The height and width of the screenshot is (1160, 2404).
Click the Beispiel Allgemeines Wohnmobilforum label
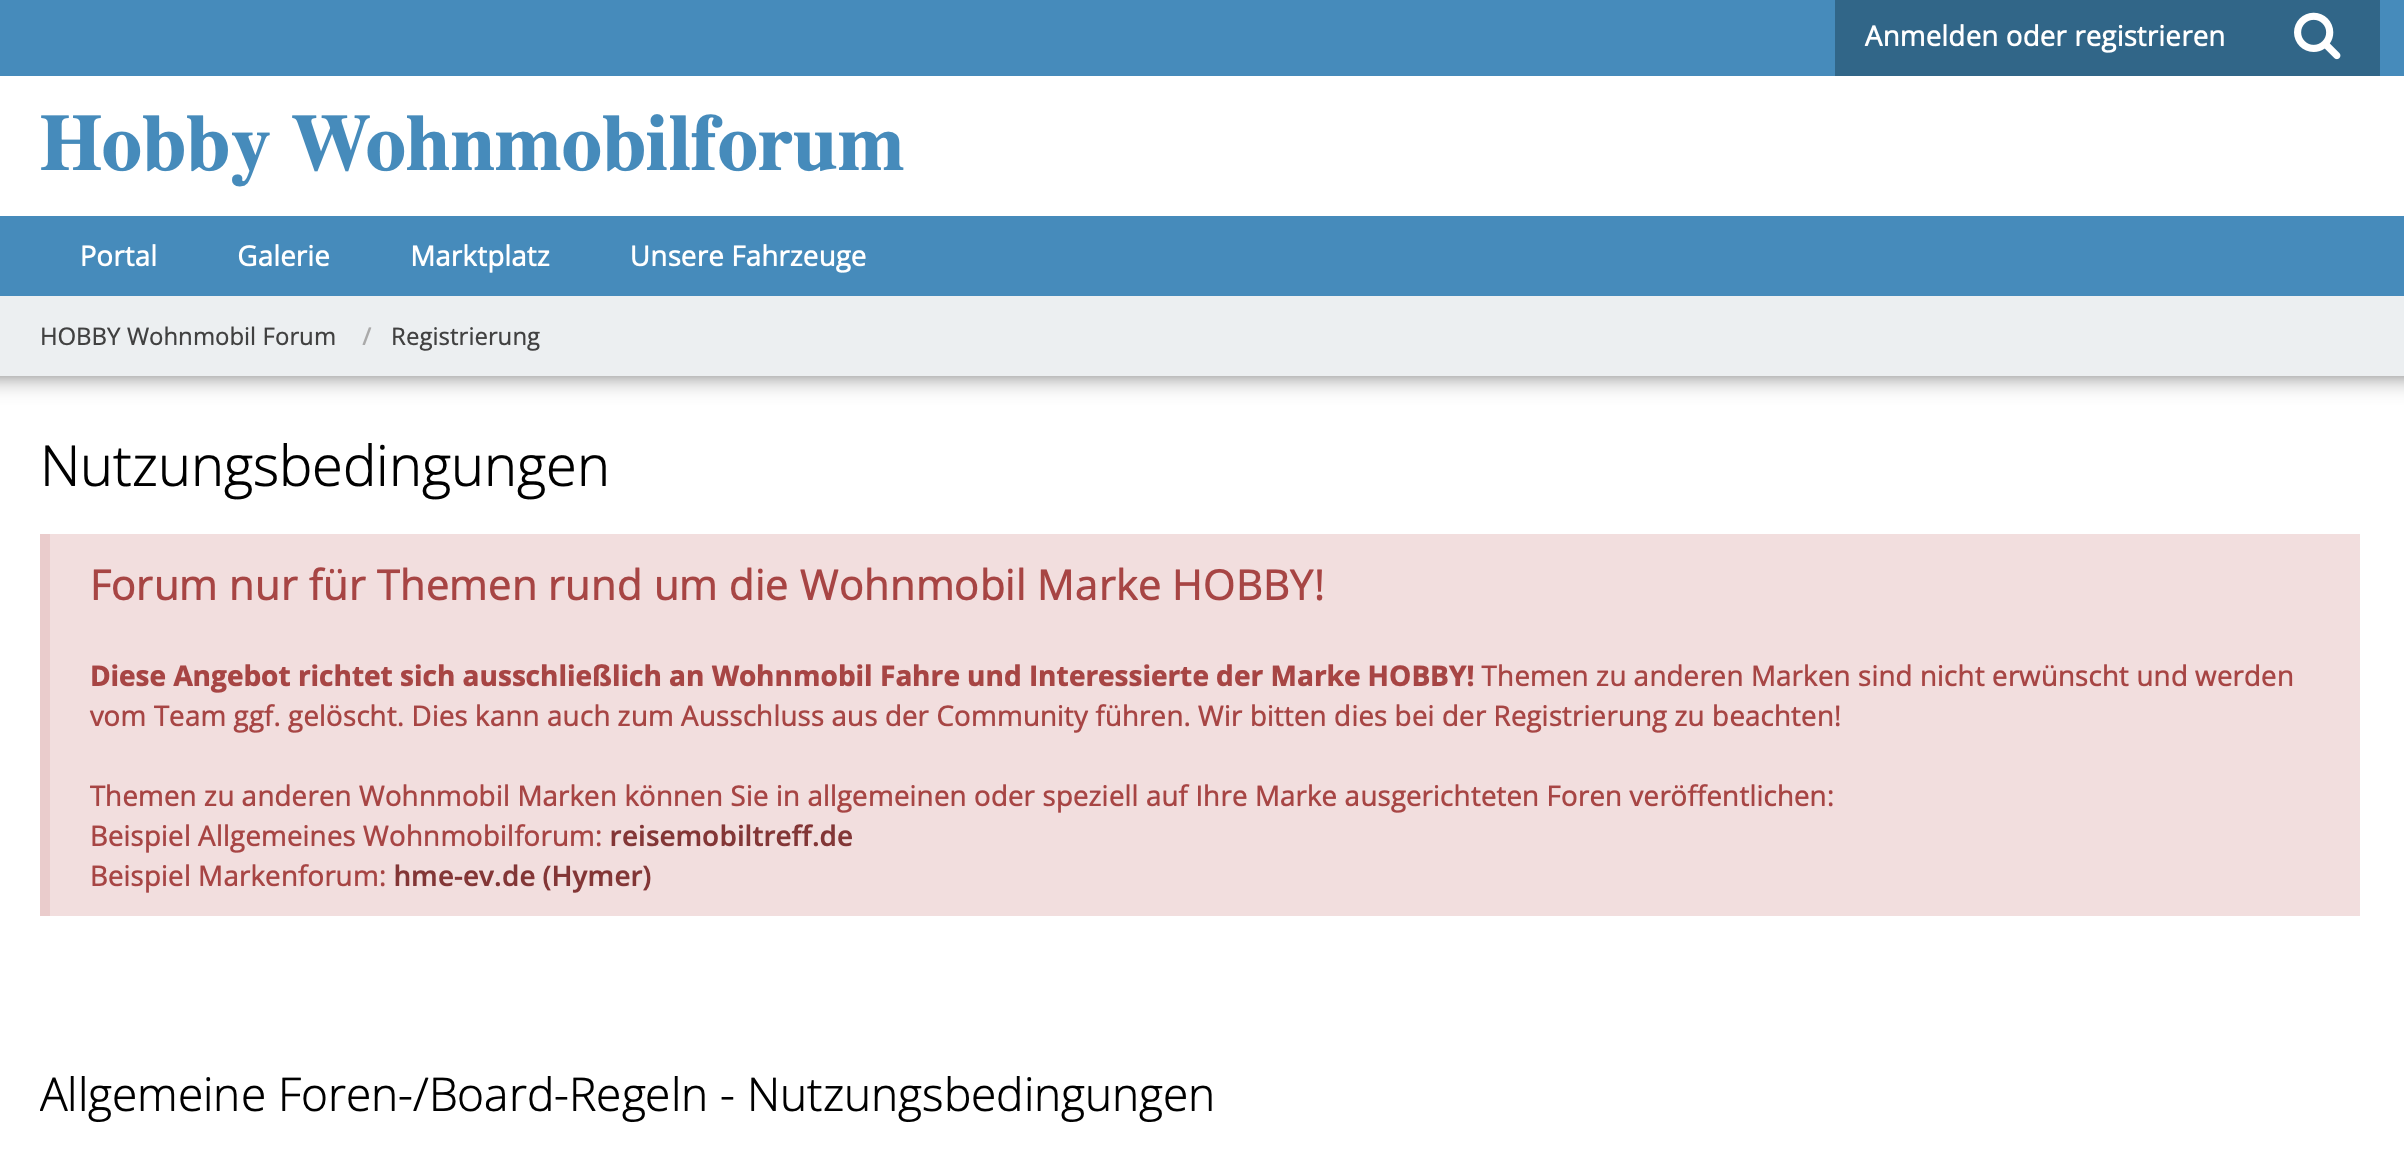tap(346, 836)
